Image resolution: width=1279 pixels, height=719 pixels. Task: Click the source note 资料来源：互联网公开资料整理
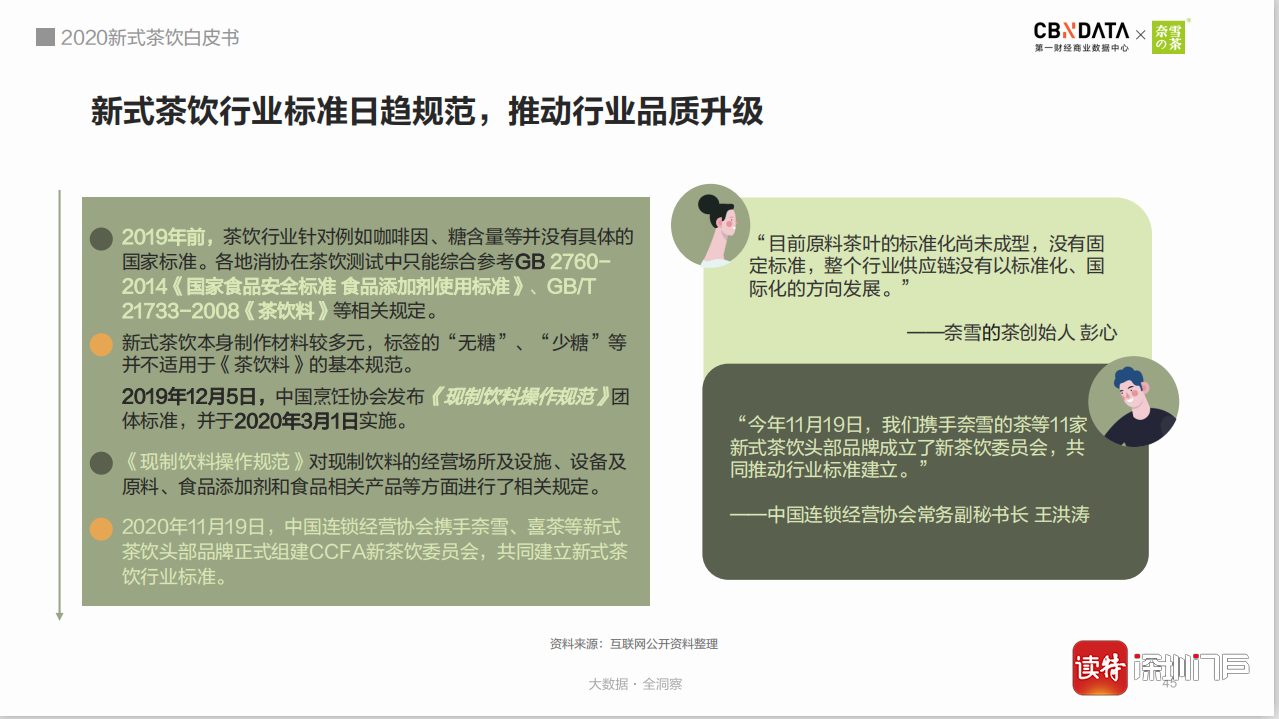click(x=634, y=644)
